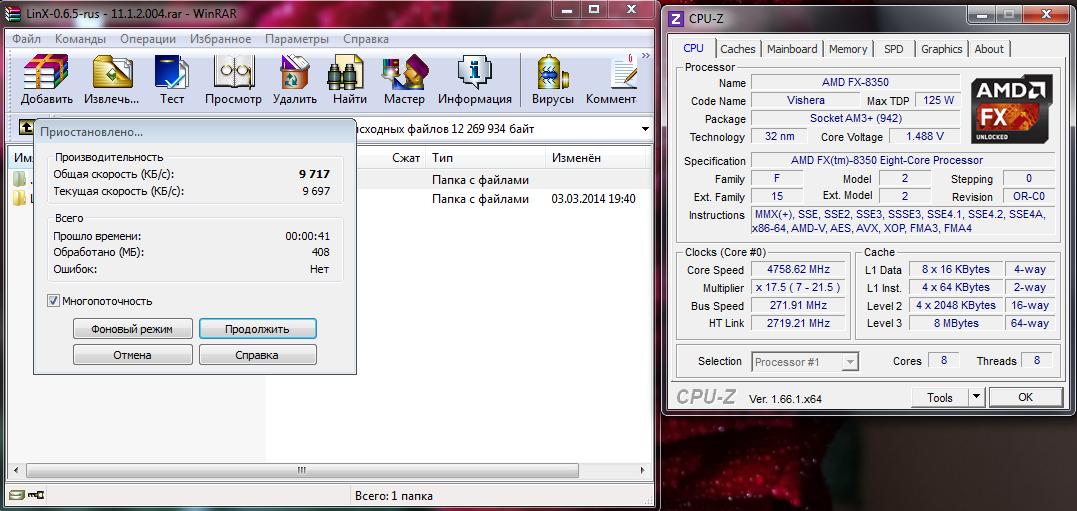This screenshot has height=511, width=1077.
Task: Click the Тест toolbar icon in WinRAR
Action: [172, 80]
